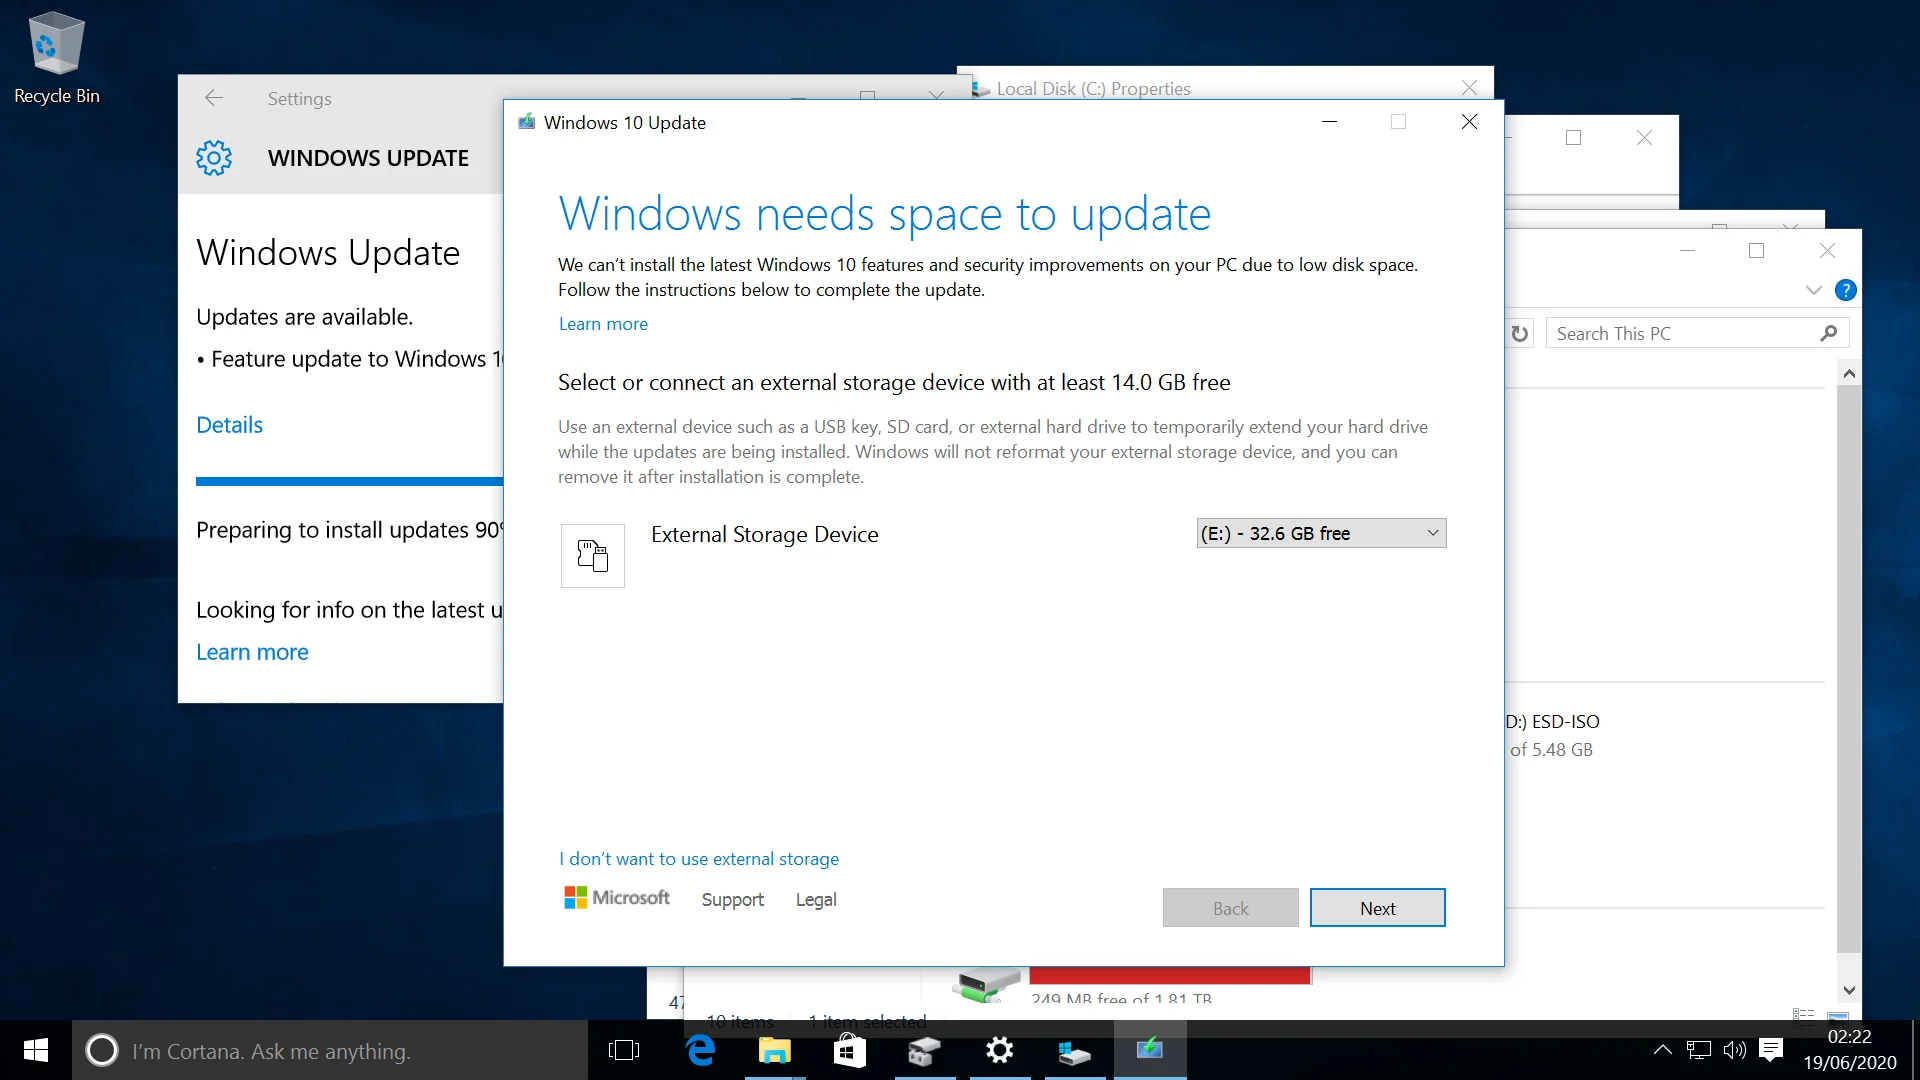Show hidden system tray icons
Image resolution: width=1920 pixels, height=1080 pixels.
[1662, 1050]
